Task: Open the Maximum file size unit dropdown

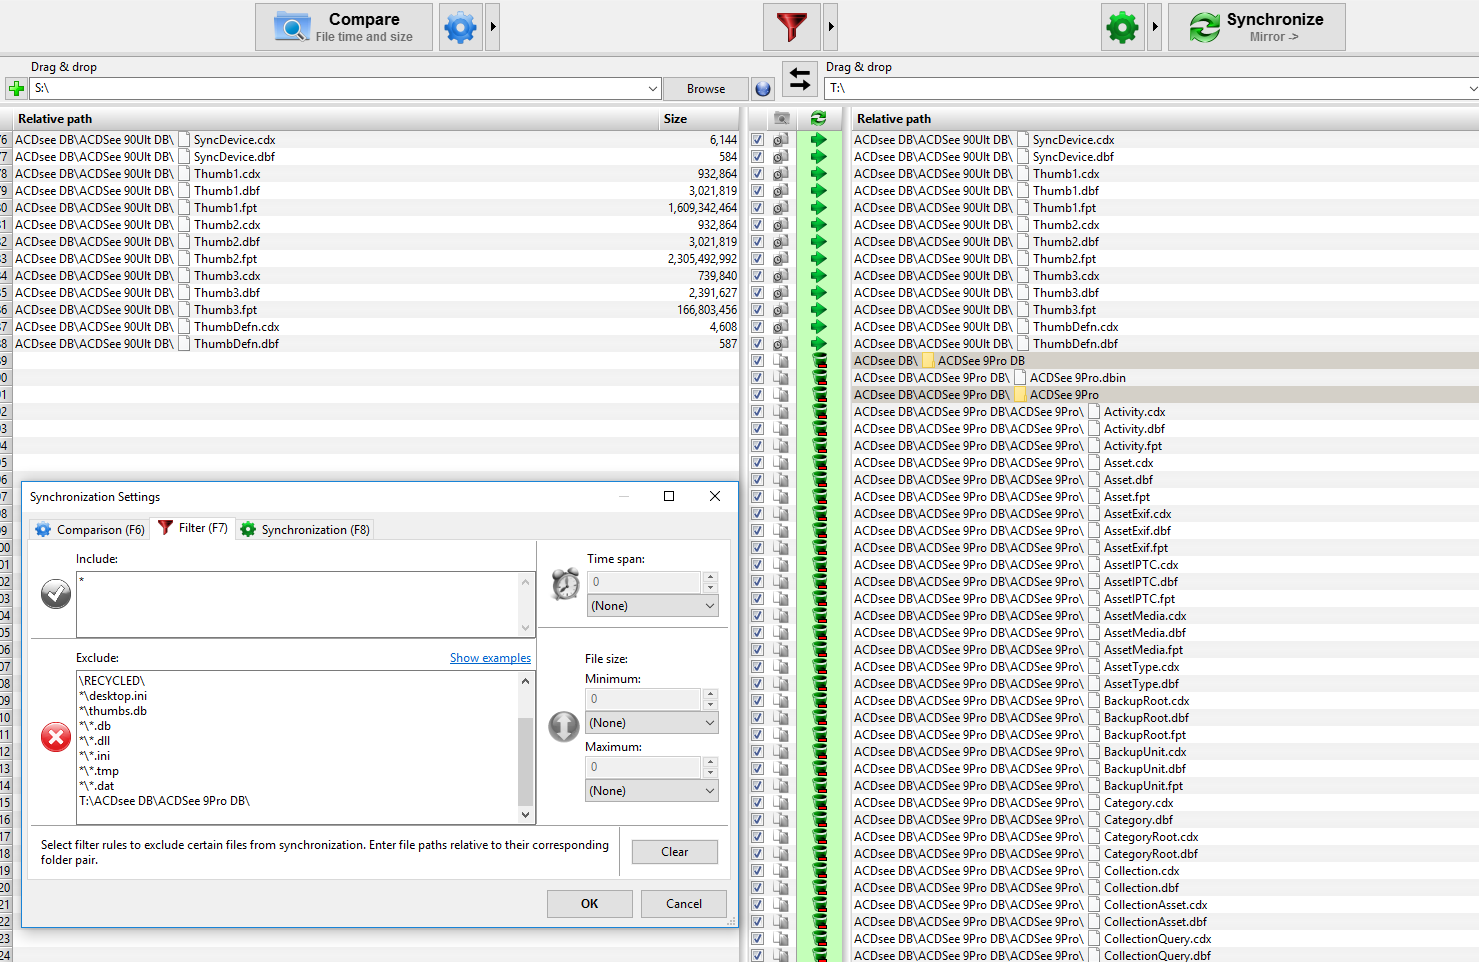Action: click(x=652, y=791)
